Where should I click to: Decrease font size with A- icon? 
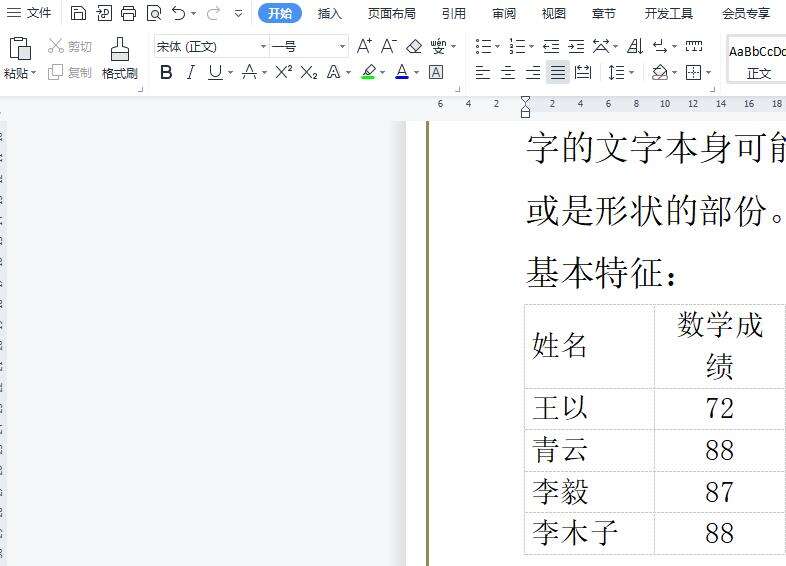[389, 47]
